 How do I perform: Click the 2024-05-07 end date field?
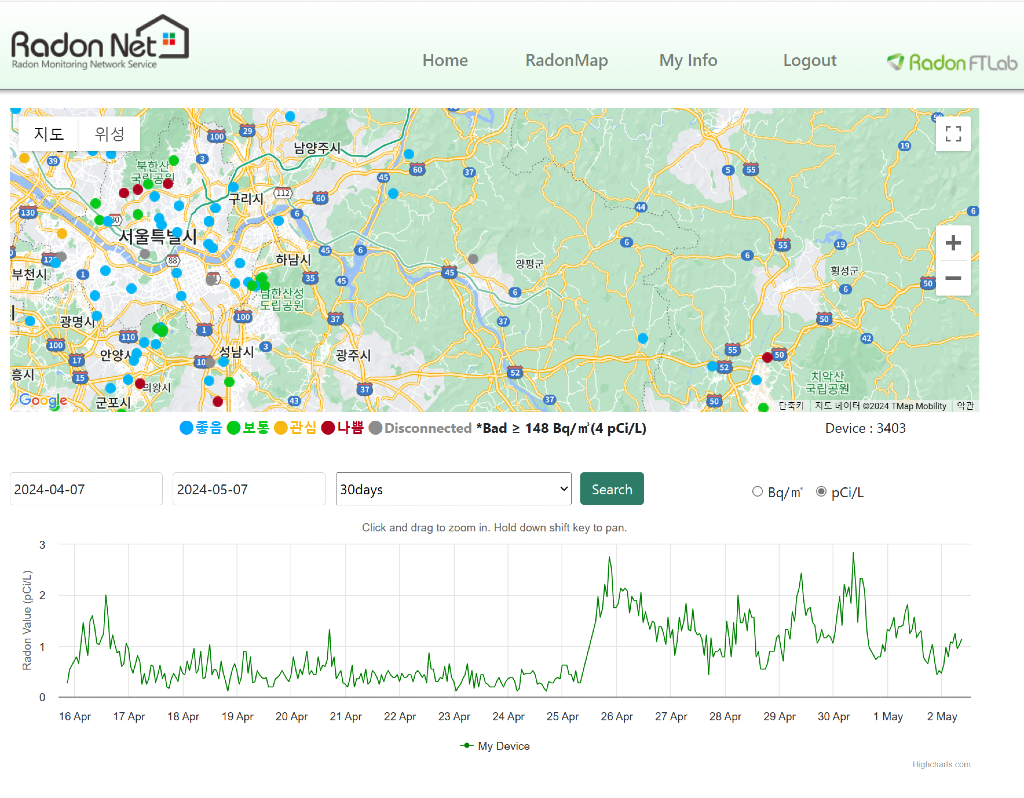(249, 490)
